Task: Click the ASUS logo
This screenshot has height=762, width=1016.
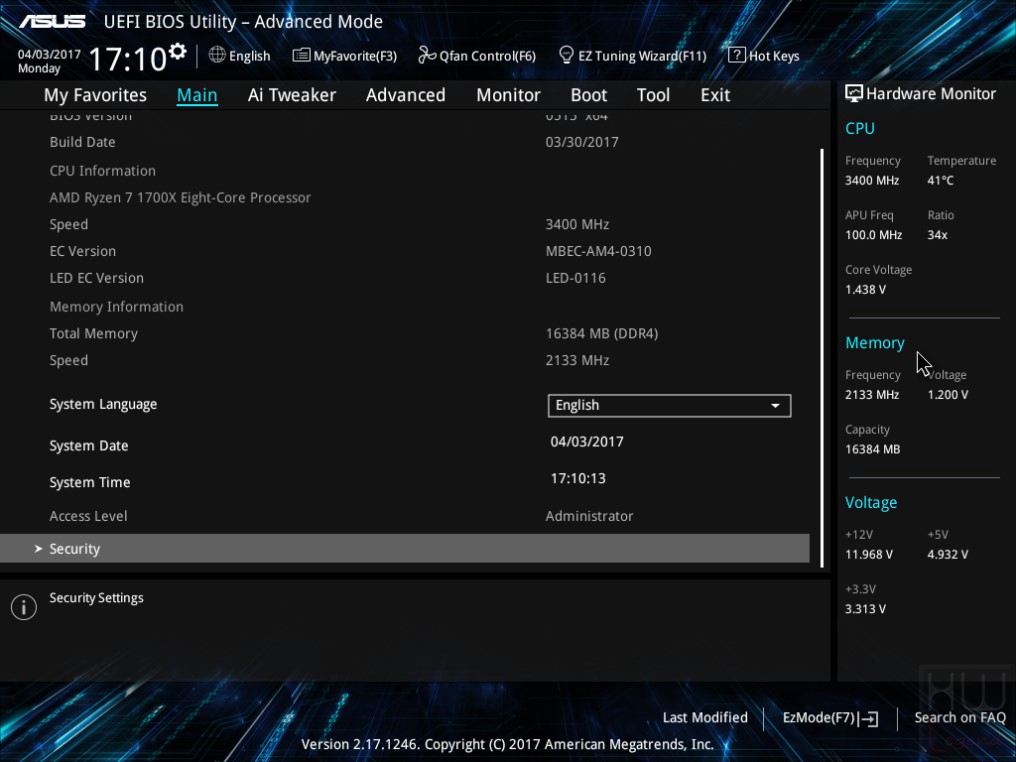Action: click(x=52, y=21)
